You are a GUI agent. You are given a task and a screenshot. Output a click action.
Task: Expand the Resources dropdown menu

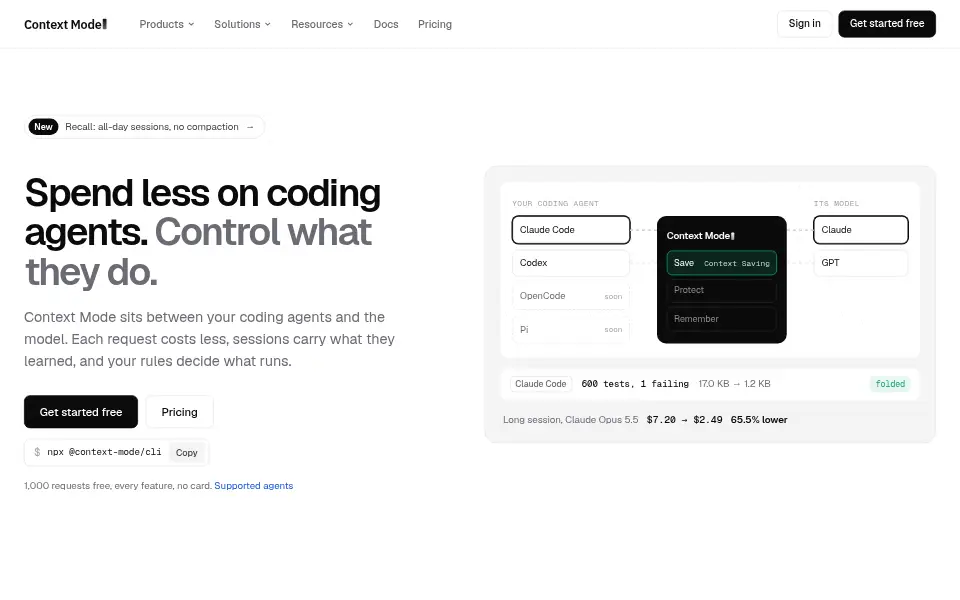[322, 24]
